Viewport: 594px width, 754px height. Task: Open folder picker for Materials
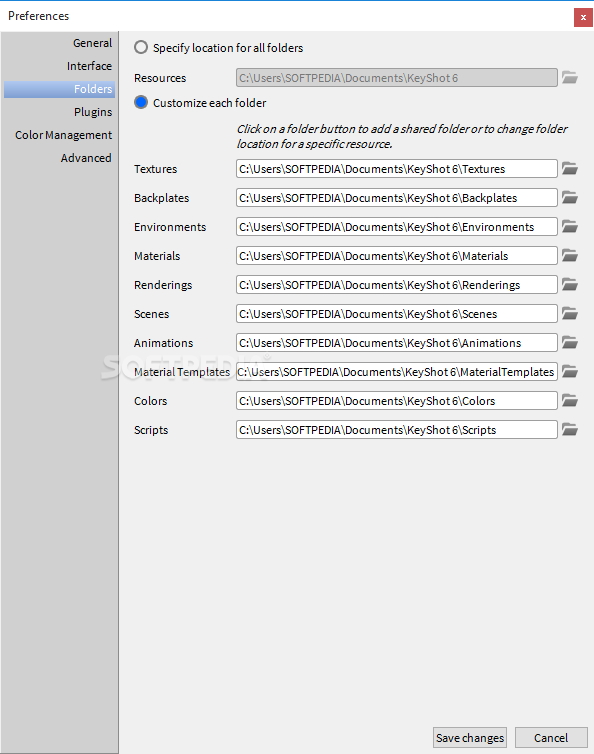coord(569,256)
